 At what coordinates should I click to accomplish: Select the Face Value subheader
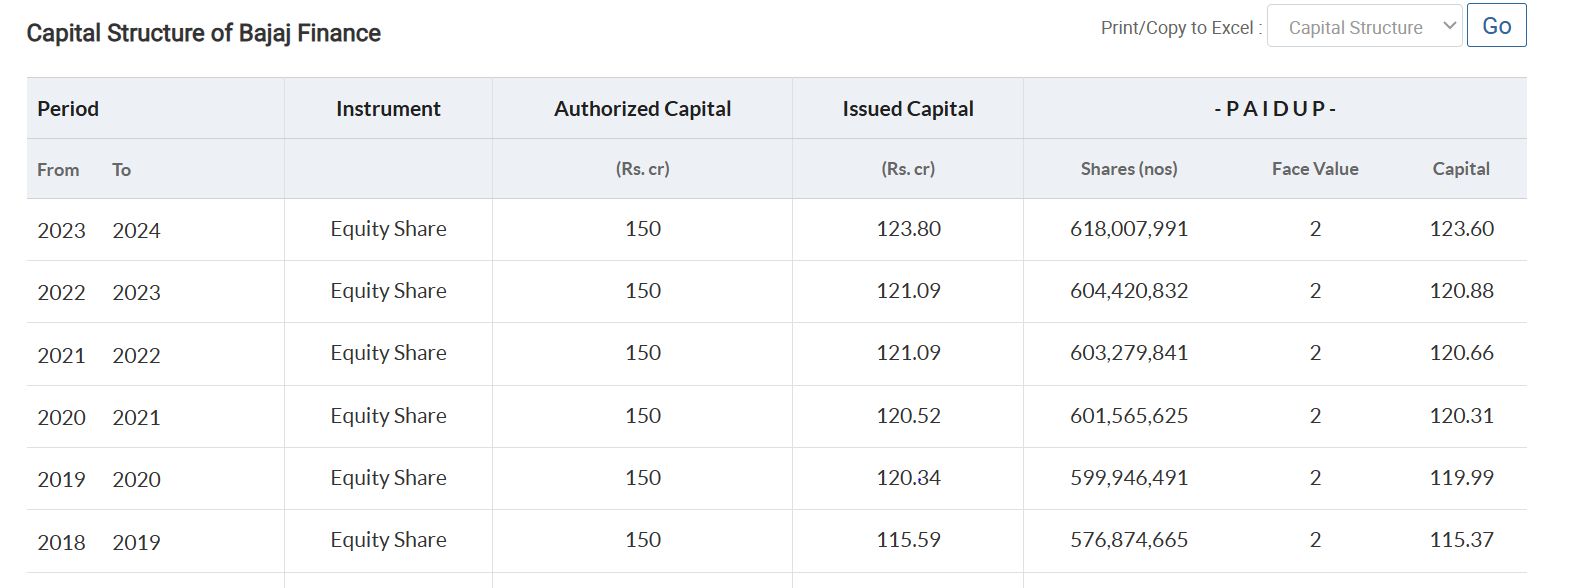click(x=1315, y=169)
